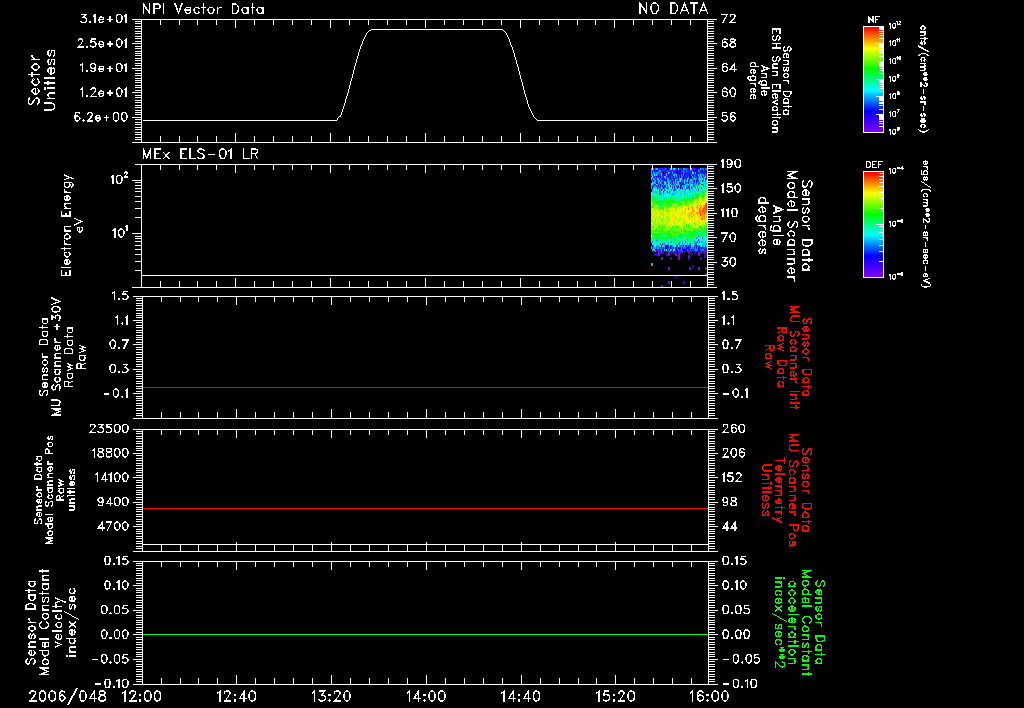Click the red 'MU Scanner Telemetry Pos' title
The width and height of the screenshot is (1024, 708).
pos(786,490)
